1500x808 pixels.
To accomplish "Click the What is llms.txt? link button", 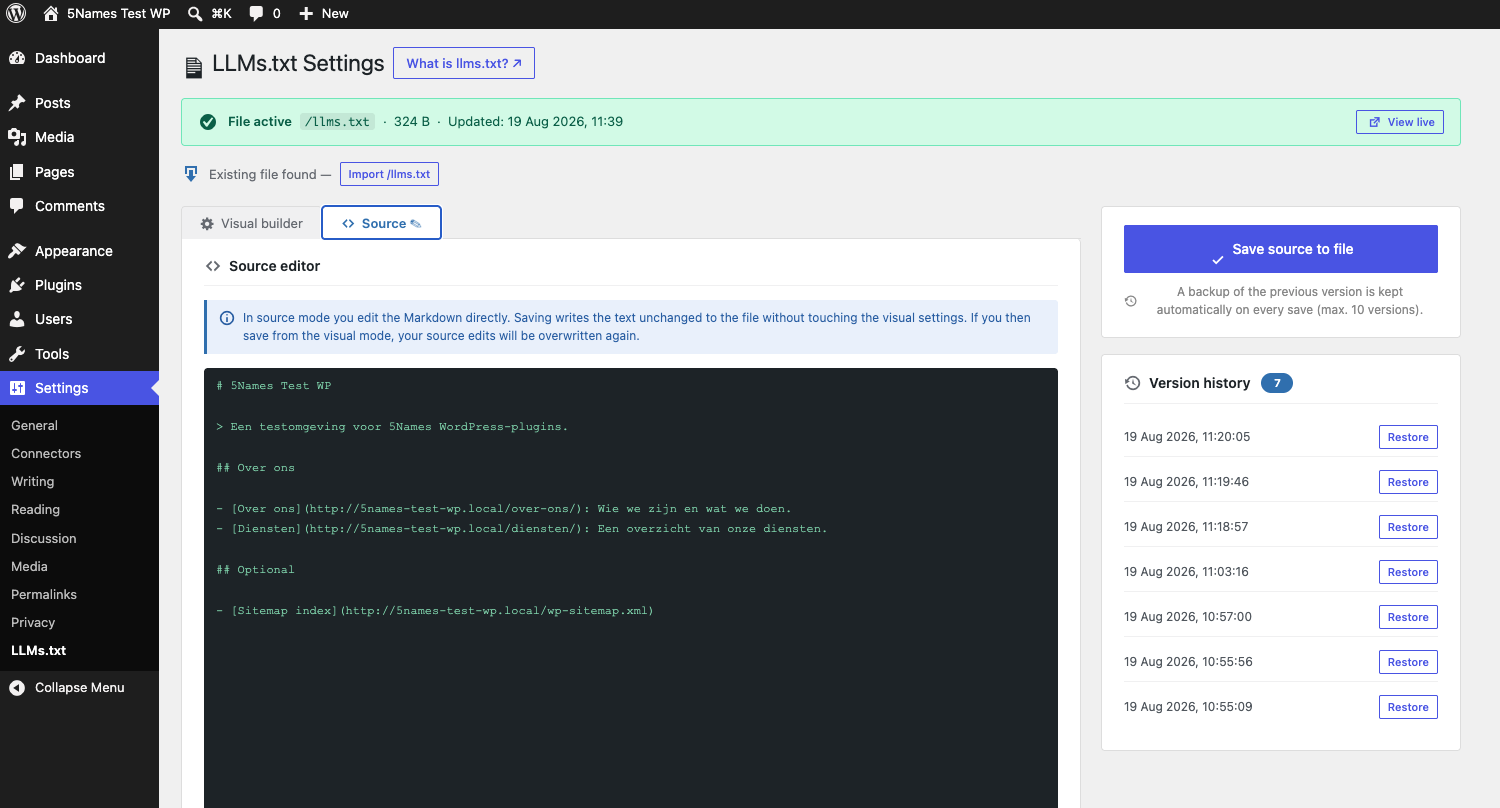I will click(x=464, y=63).
